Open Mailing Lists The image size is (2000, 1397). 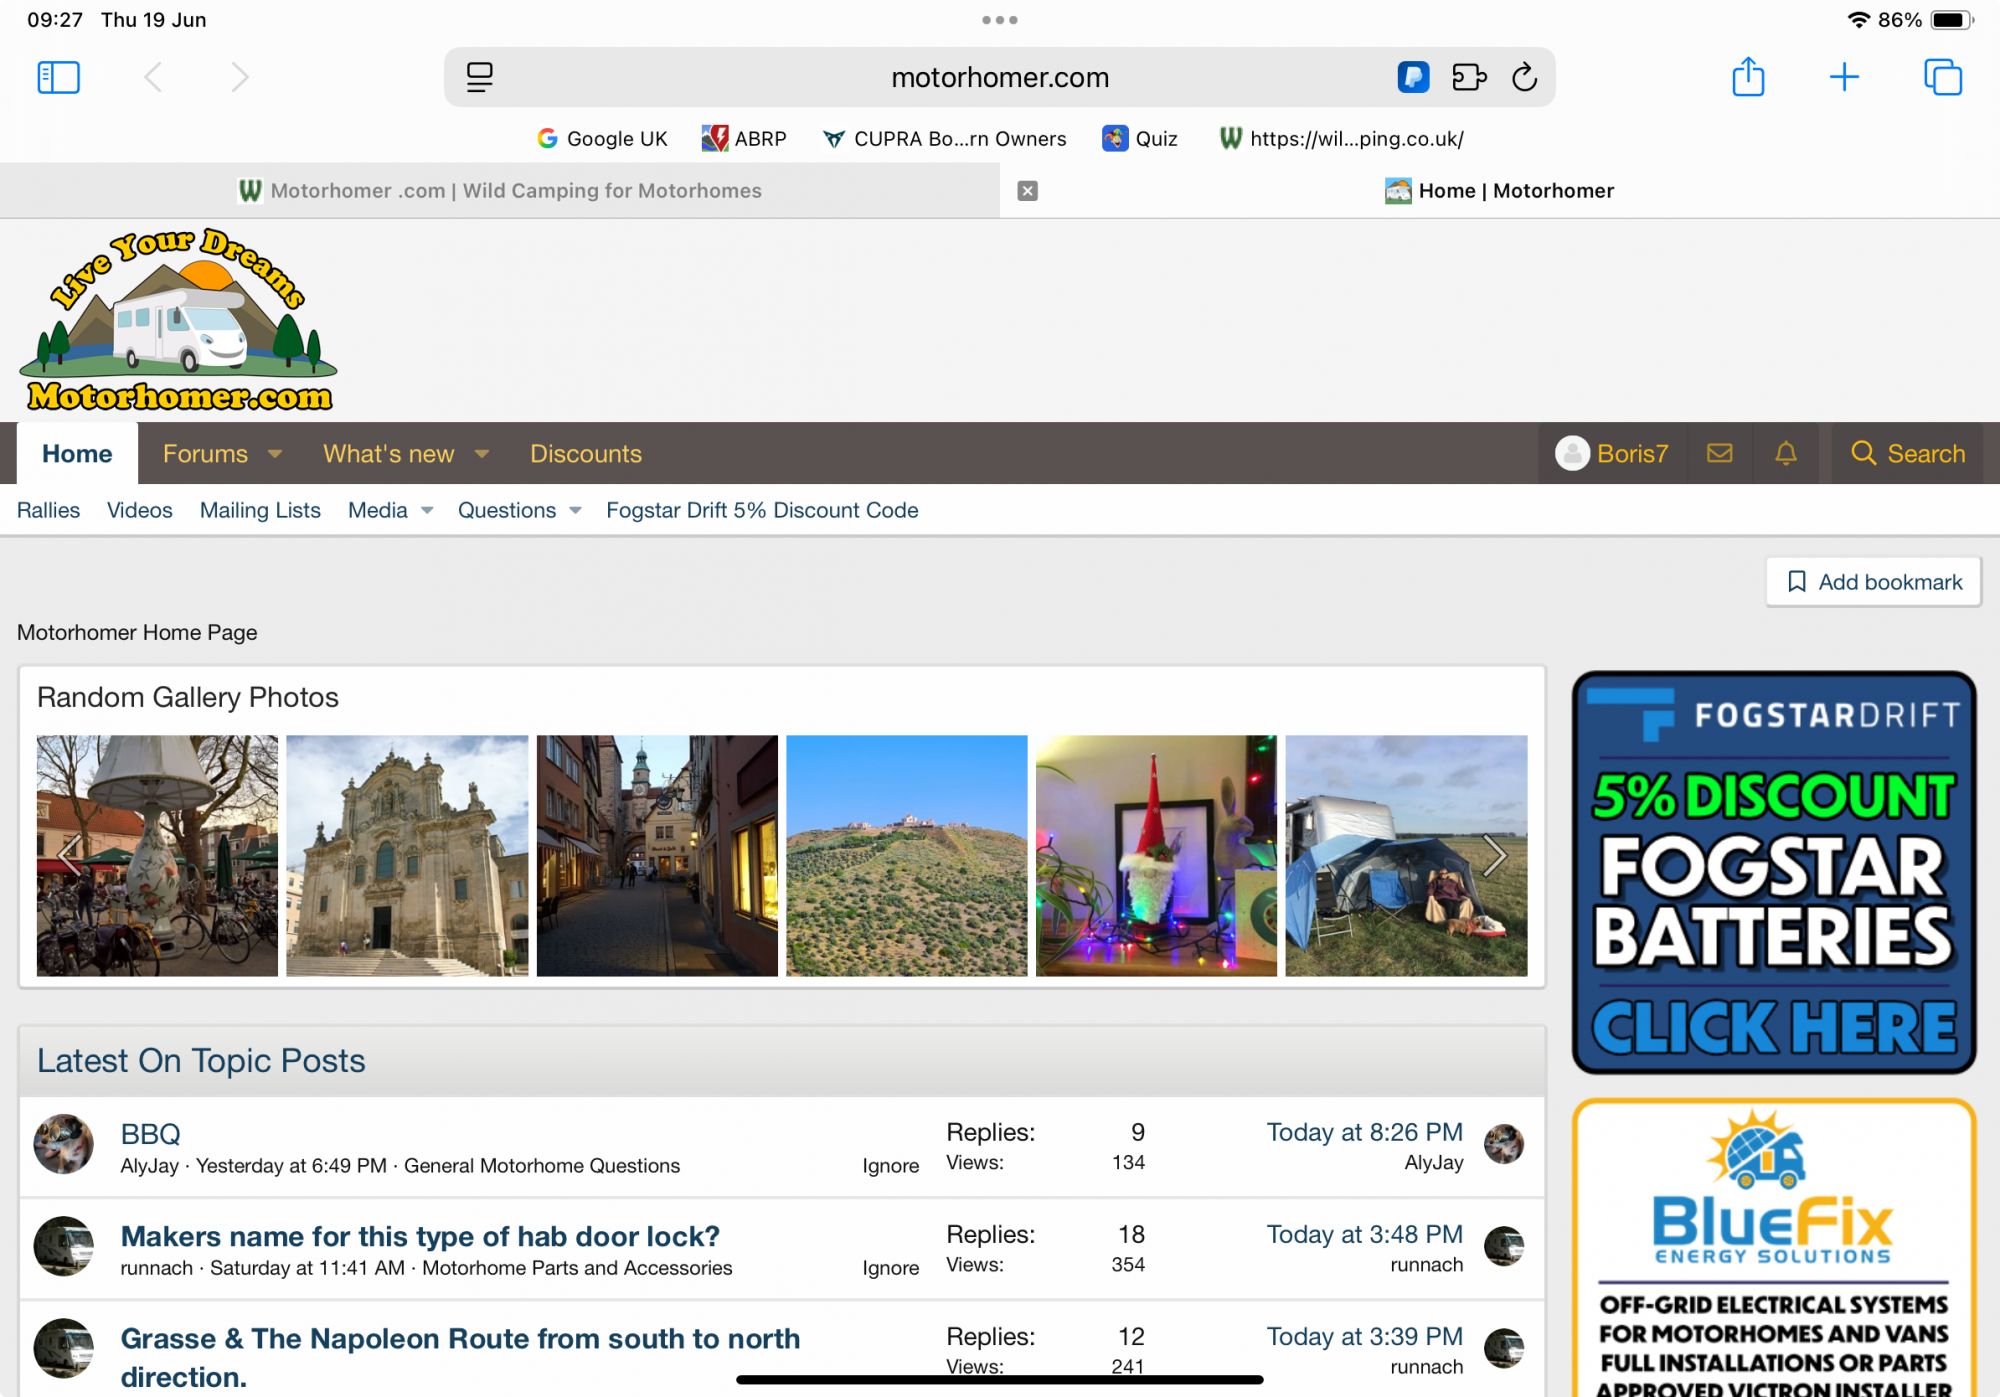(x=260, y=510)
